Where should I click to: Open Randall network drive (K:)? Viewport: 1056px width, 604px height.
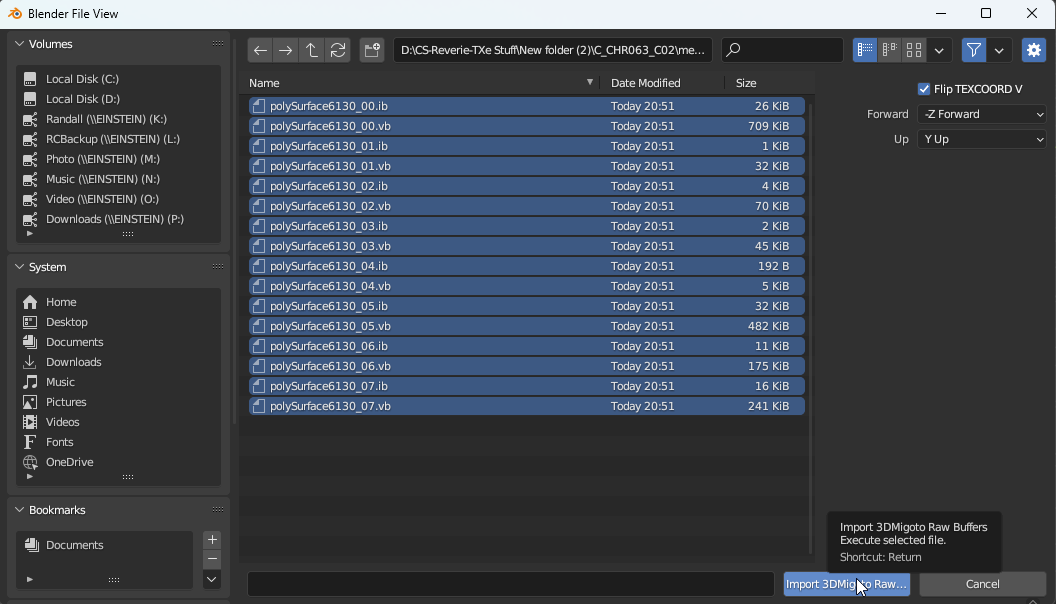click(119, 119)
